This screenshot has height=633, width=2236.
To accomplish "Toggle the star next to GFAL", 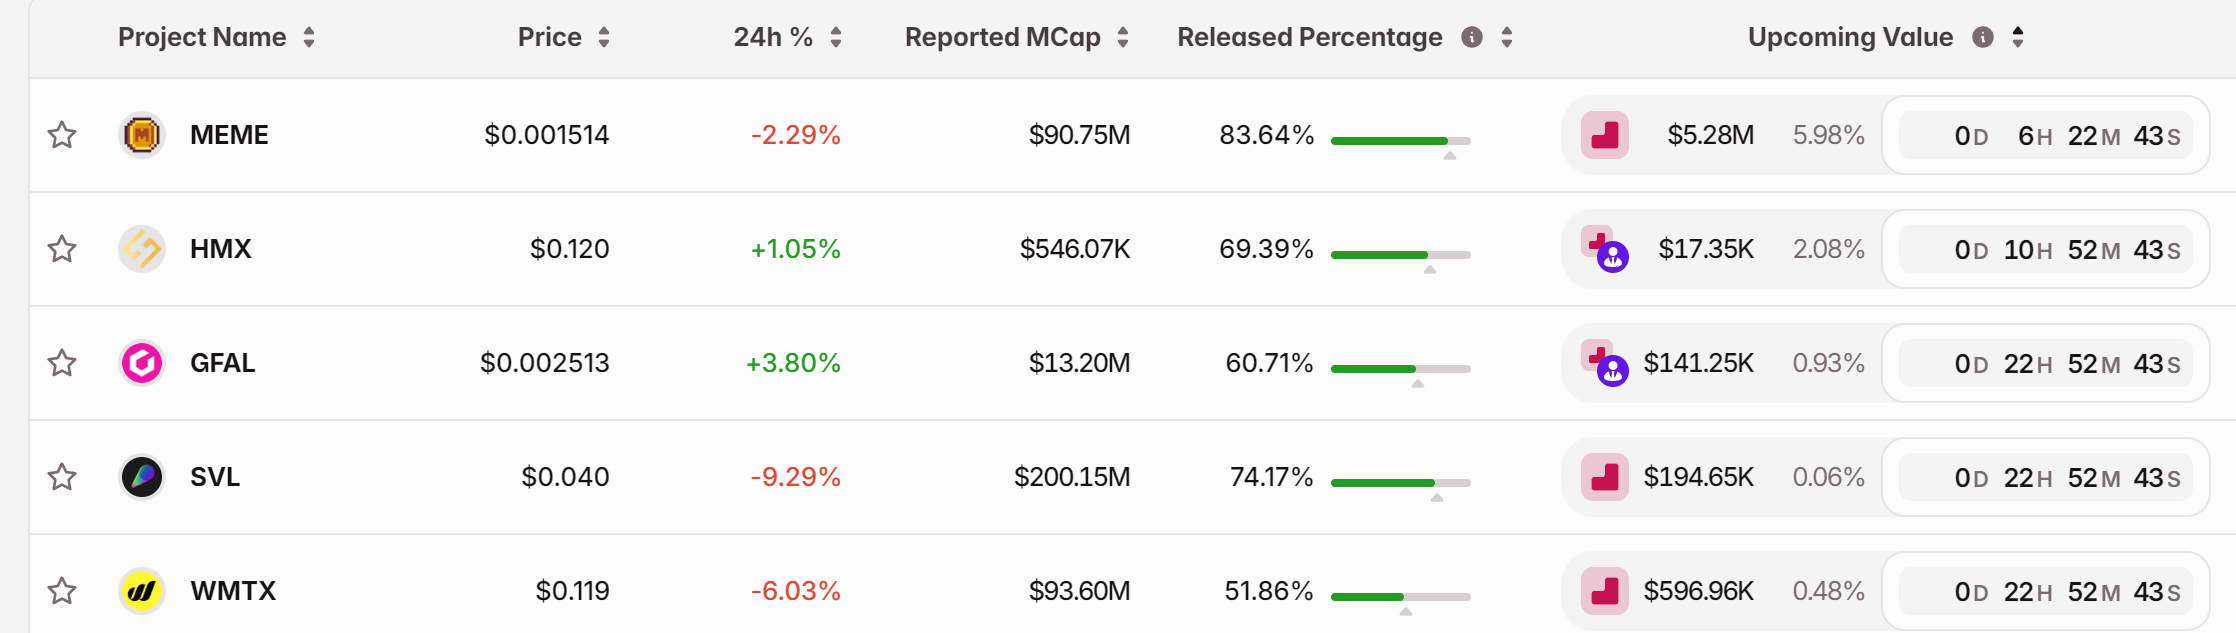I will (62, 363).
